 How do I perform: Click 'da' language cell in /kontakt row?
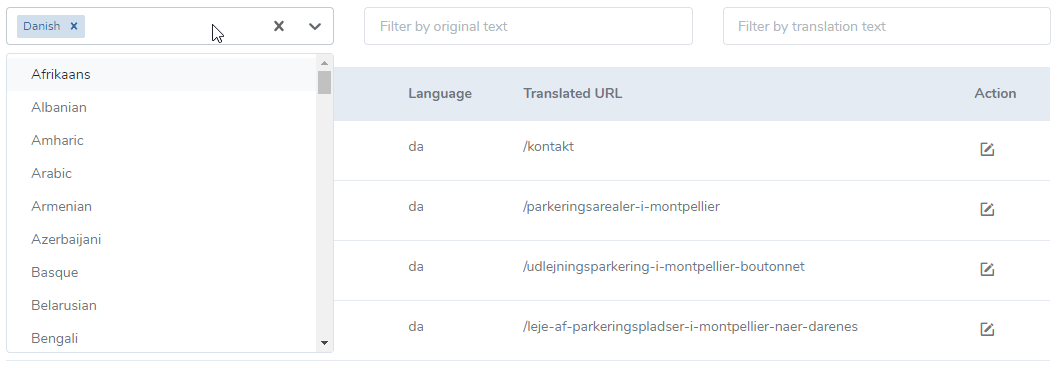coord(416,147)
